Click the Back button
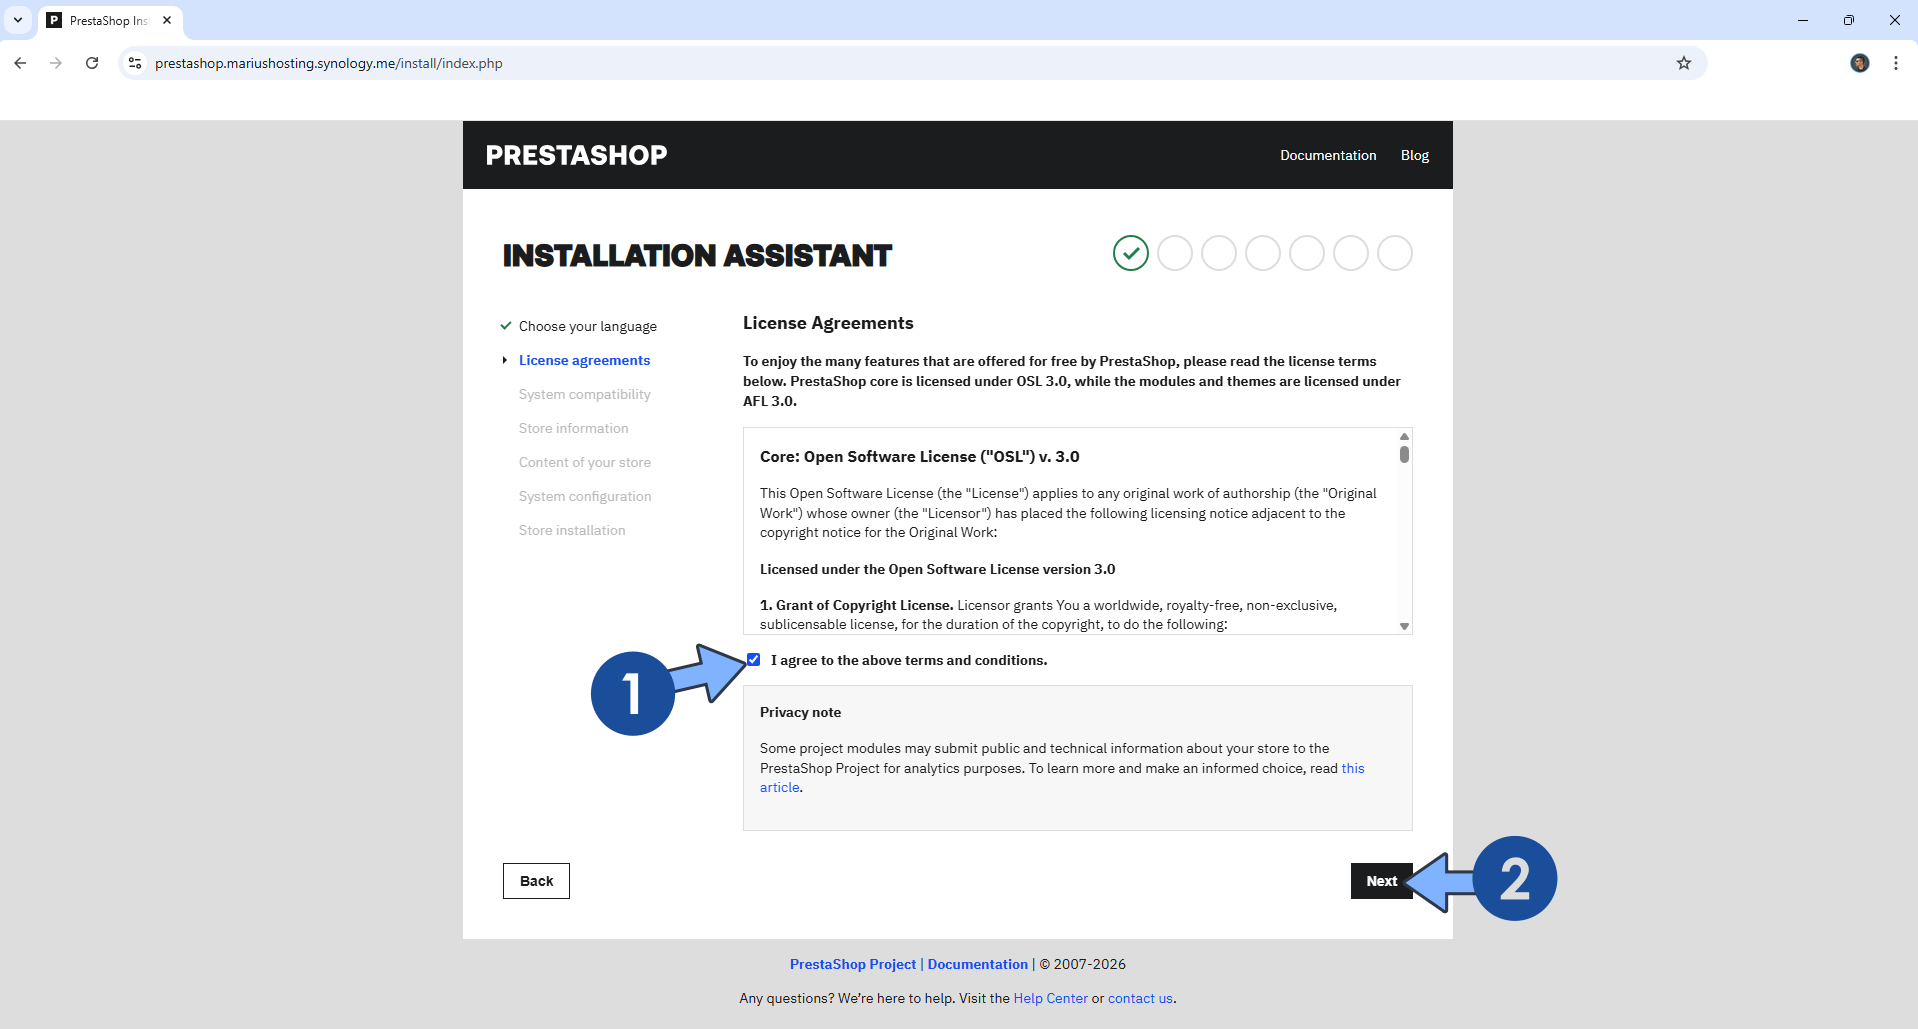 click(536, 881)
